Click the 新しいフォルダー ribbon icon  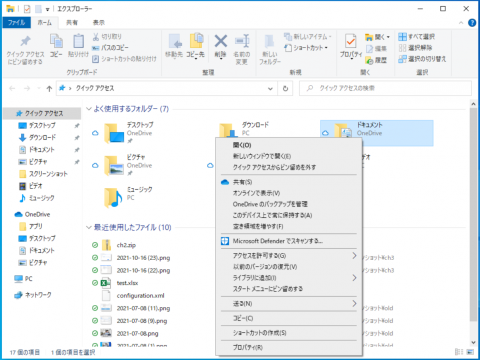269,41
